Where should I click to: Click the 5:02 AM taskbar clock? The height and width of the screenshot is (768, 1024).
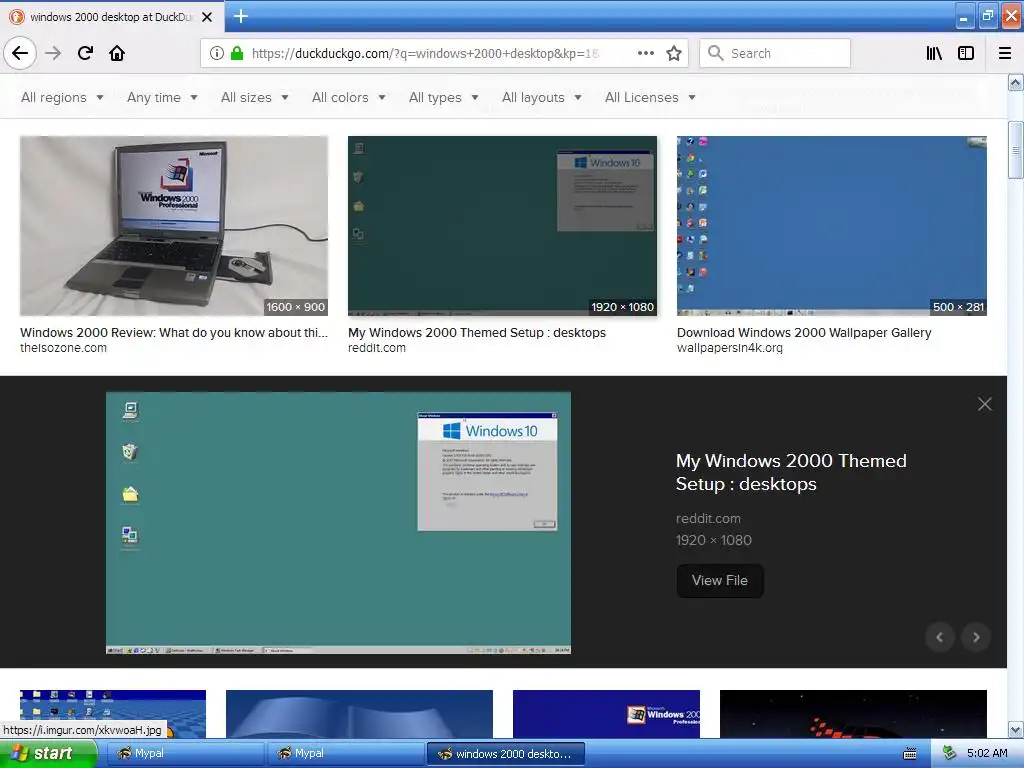pos(987,754)
